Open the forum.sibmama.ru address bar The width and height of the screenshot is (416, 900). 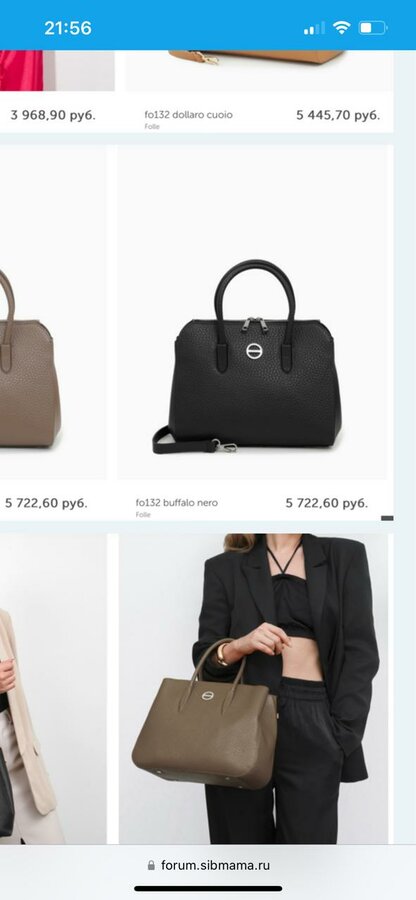pyautogui.click(x=208, y=865)
